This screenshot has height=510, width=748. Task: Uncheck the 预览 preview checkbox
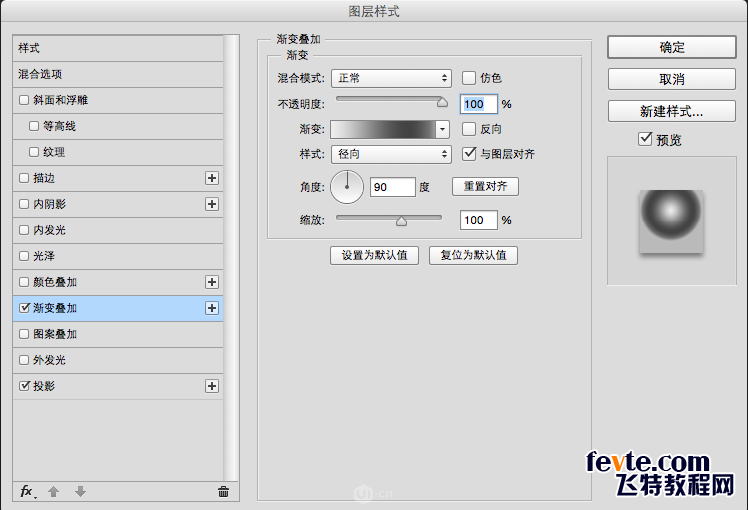(x=645, y=139)
